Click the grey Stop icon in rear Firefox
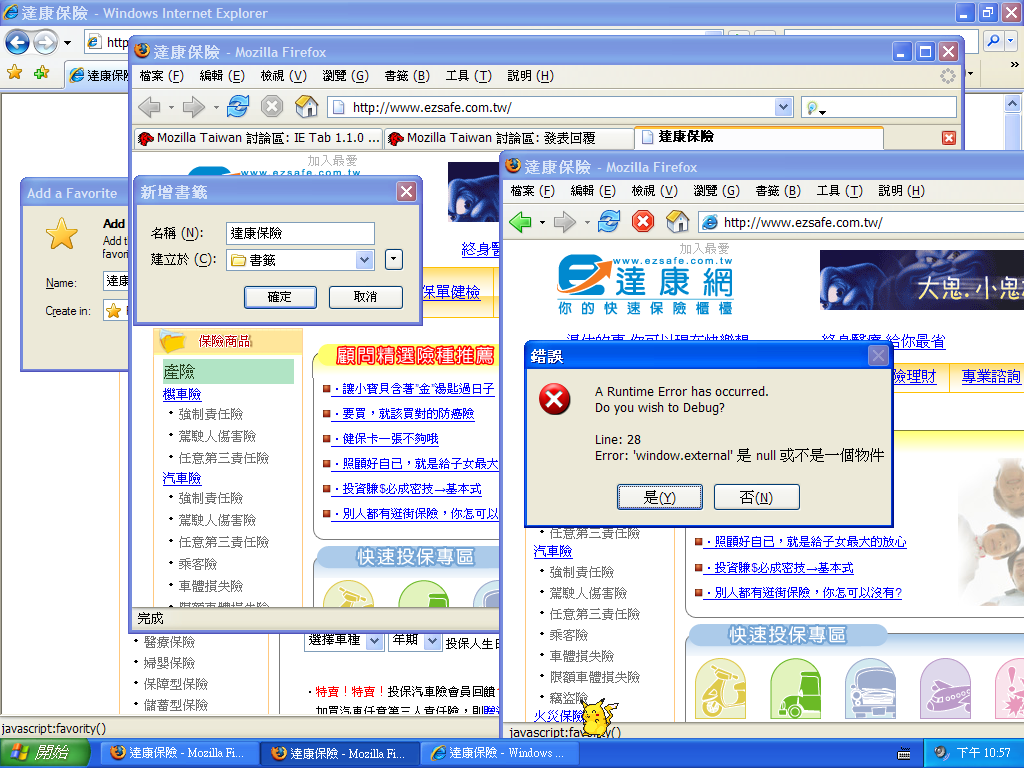Viewport: 1024px width, 768px height. 272,106
